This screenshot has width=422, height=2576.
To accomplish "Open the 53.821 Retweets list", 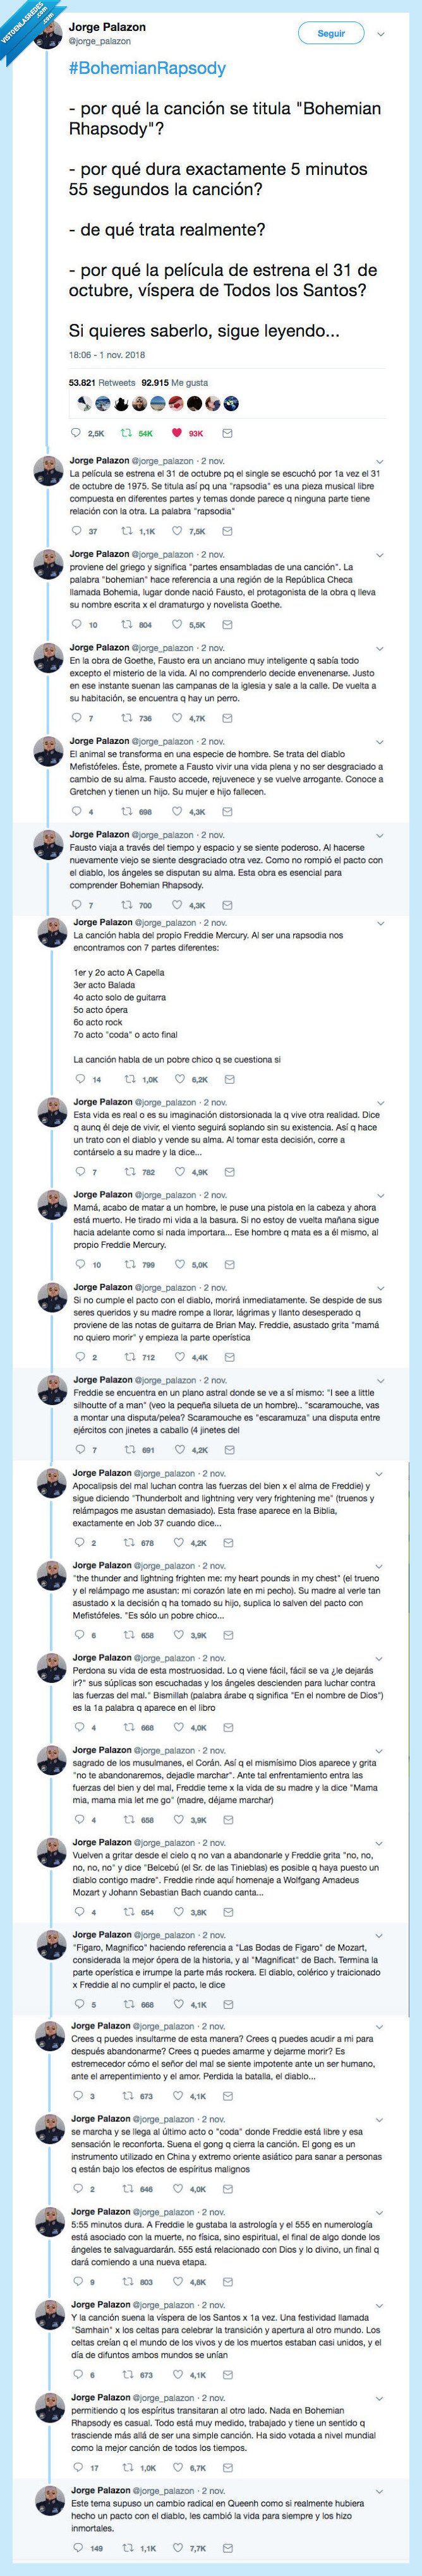I will 101,382.
